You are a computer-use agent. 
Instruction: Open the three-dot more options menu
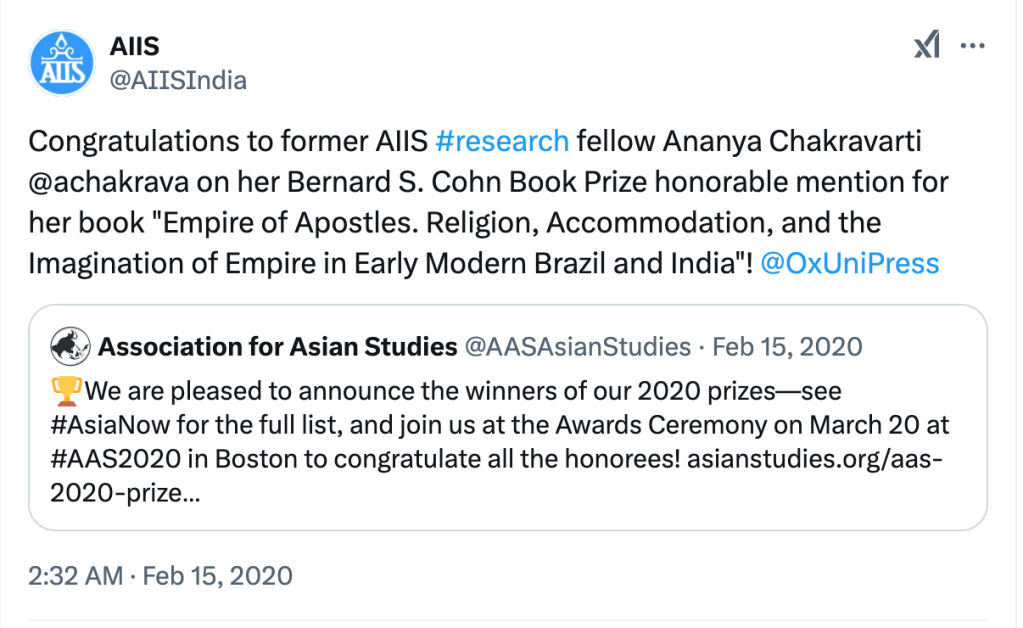pos(975,46)
